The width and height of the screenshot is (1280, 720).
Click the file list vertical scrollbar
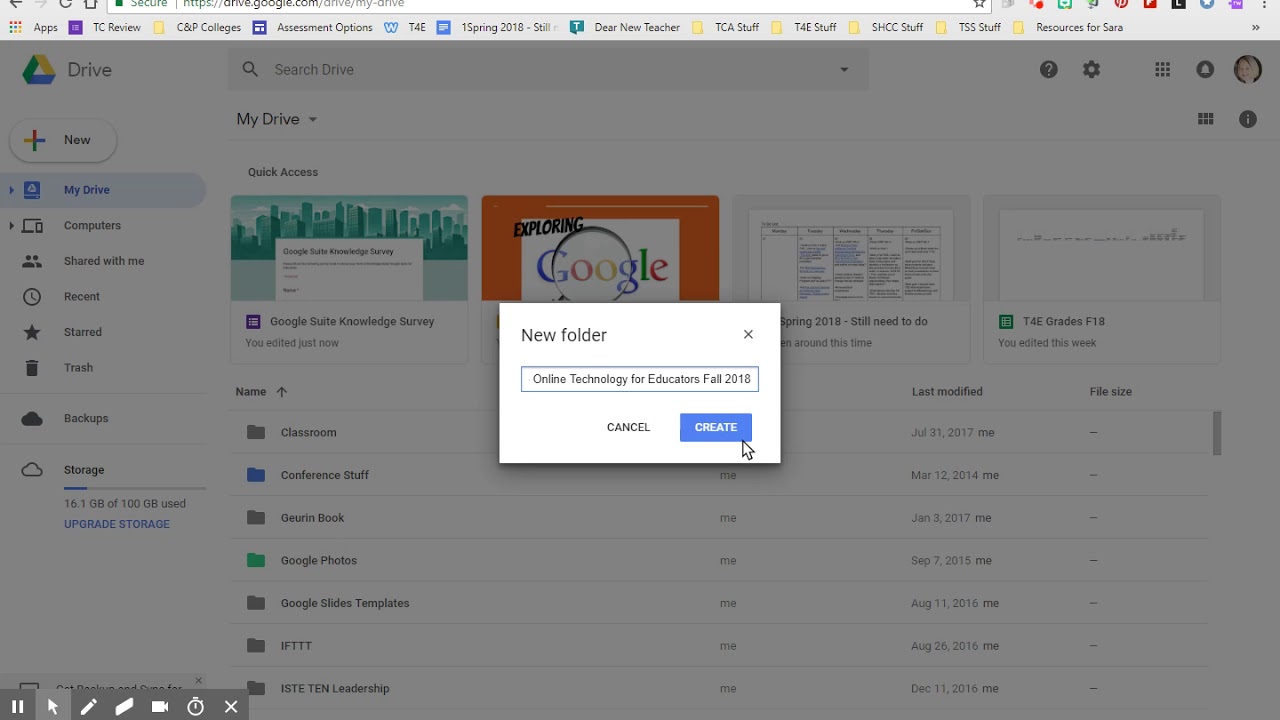(x=1217, y=432)
